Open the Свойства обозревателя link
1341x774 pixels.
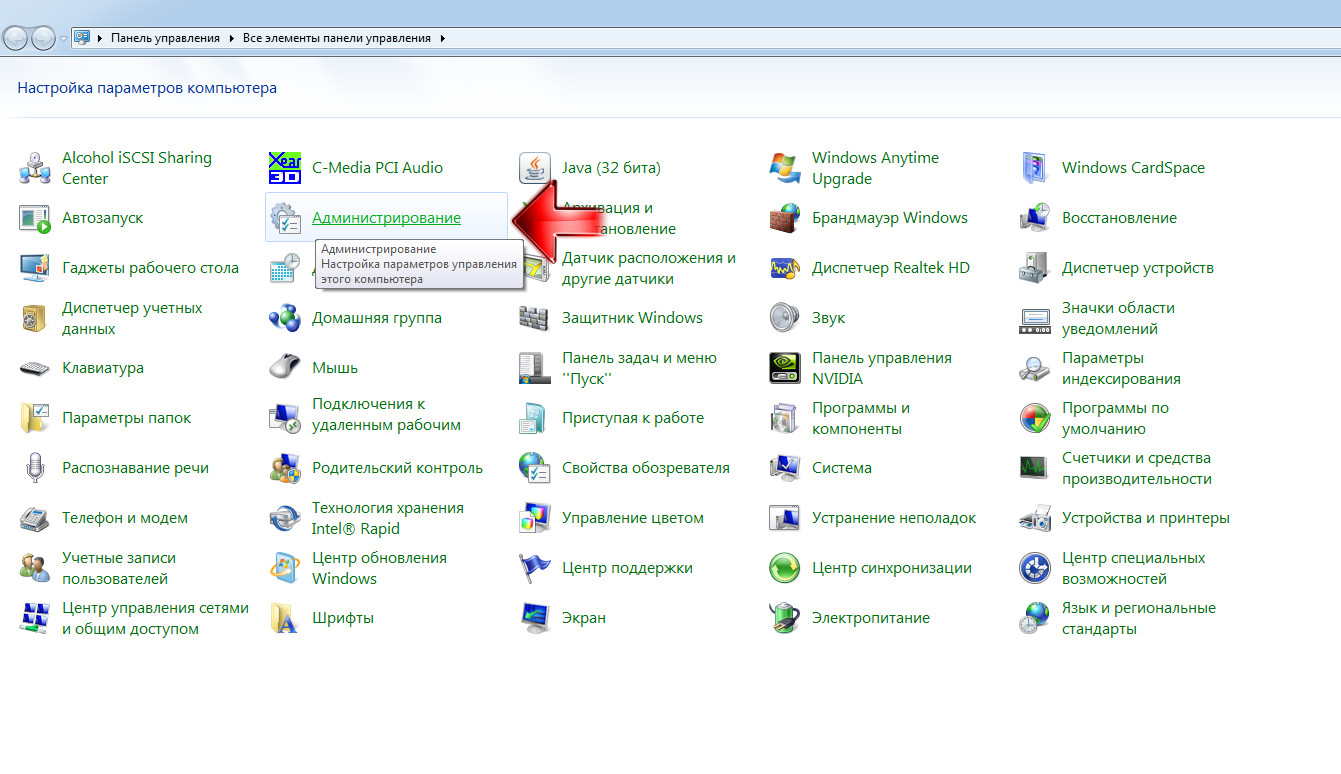click(646, 468)
